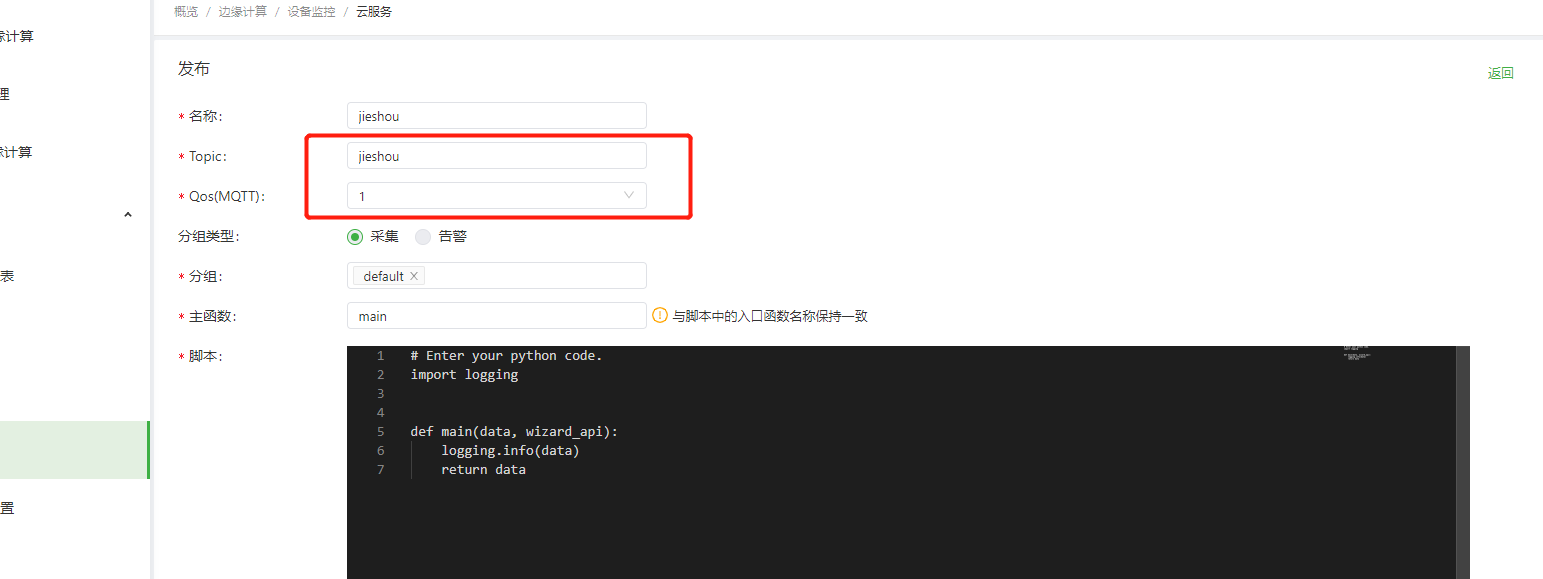
Task: Open the Qos(MQTT) select box showing 1
Action: point(496,196)
